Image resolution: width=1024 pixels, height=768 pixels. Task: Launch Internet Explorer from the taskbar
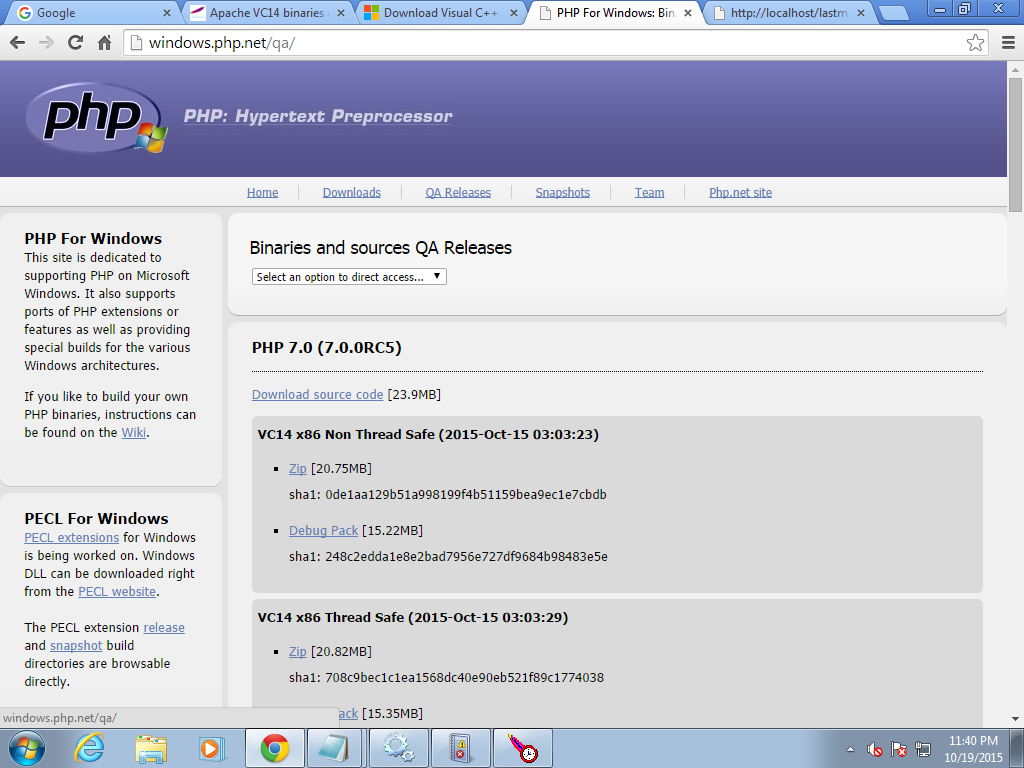click(x=89, y=748)
